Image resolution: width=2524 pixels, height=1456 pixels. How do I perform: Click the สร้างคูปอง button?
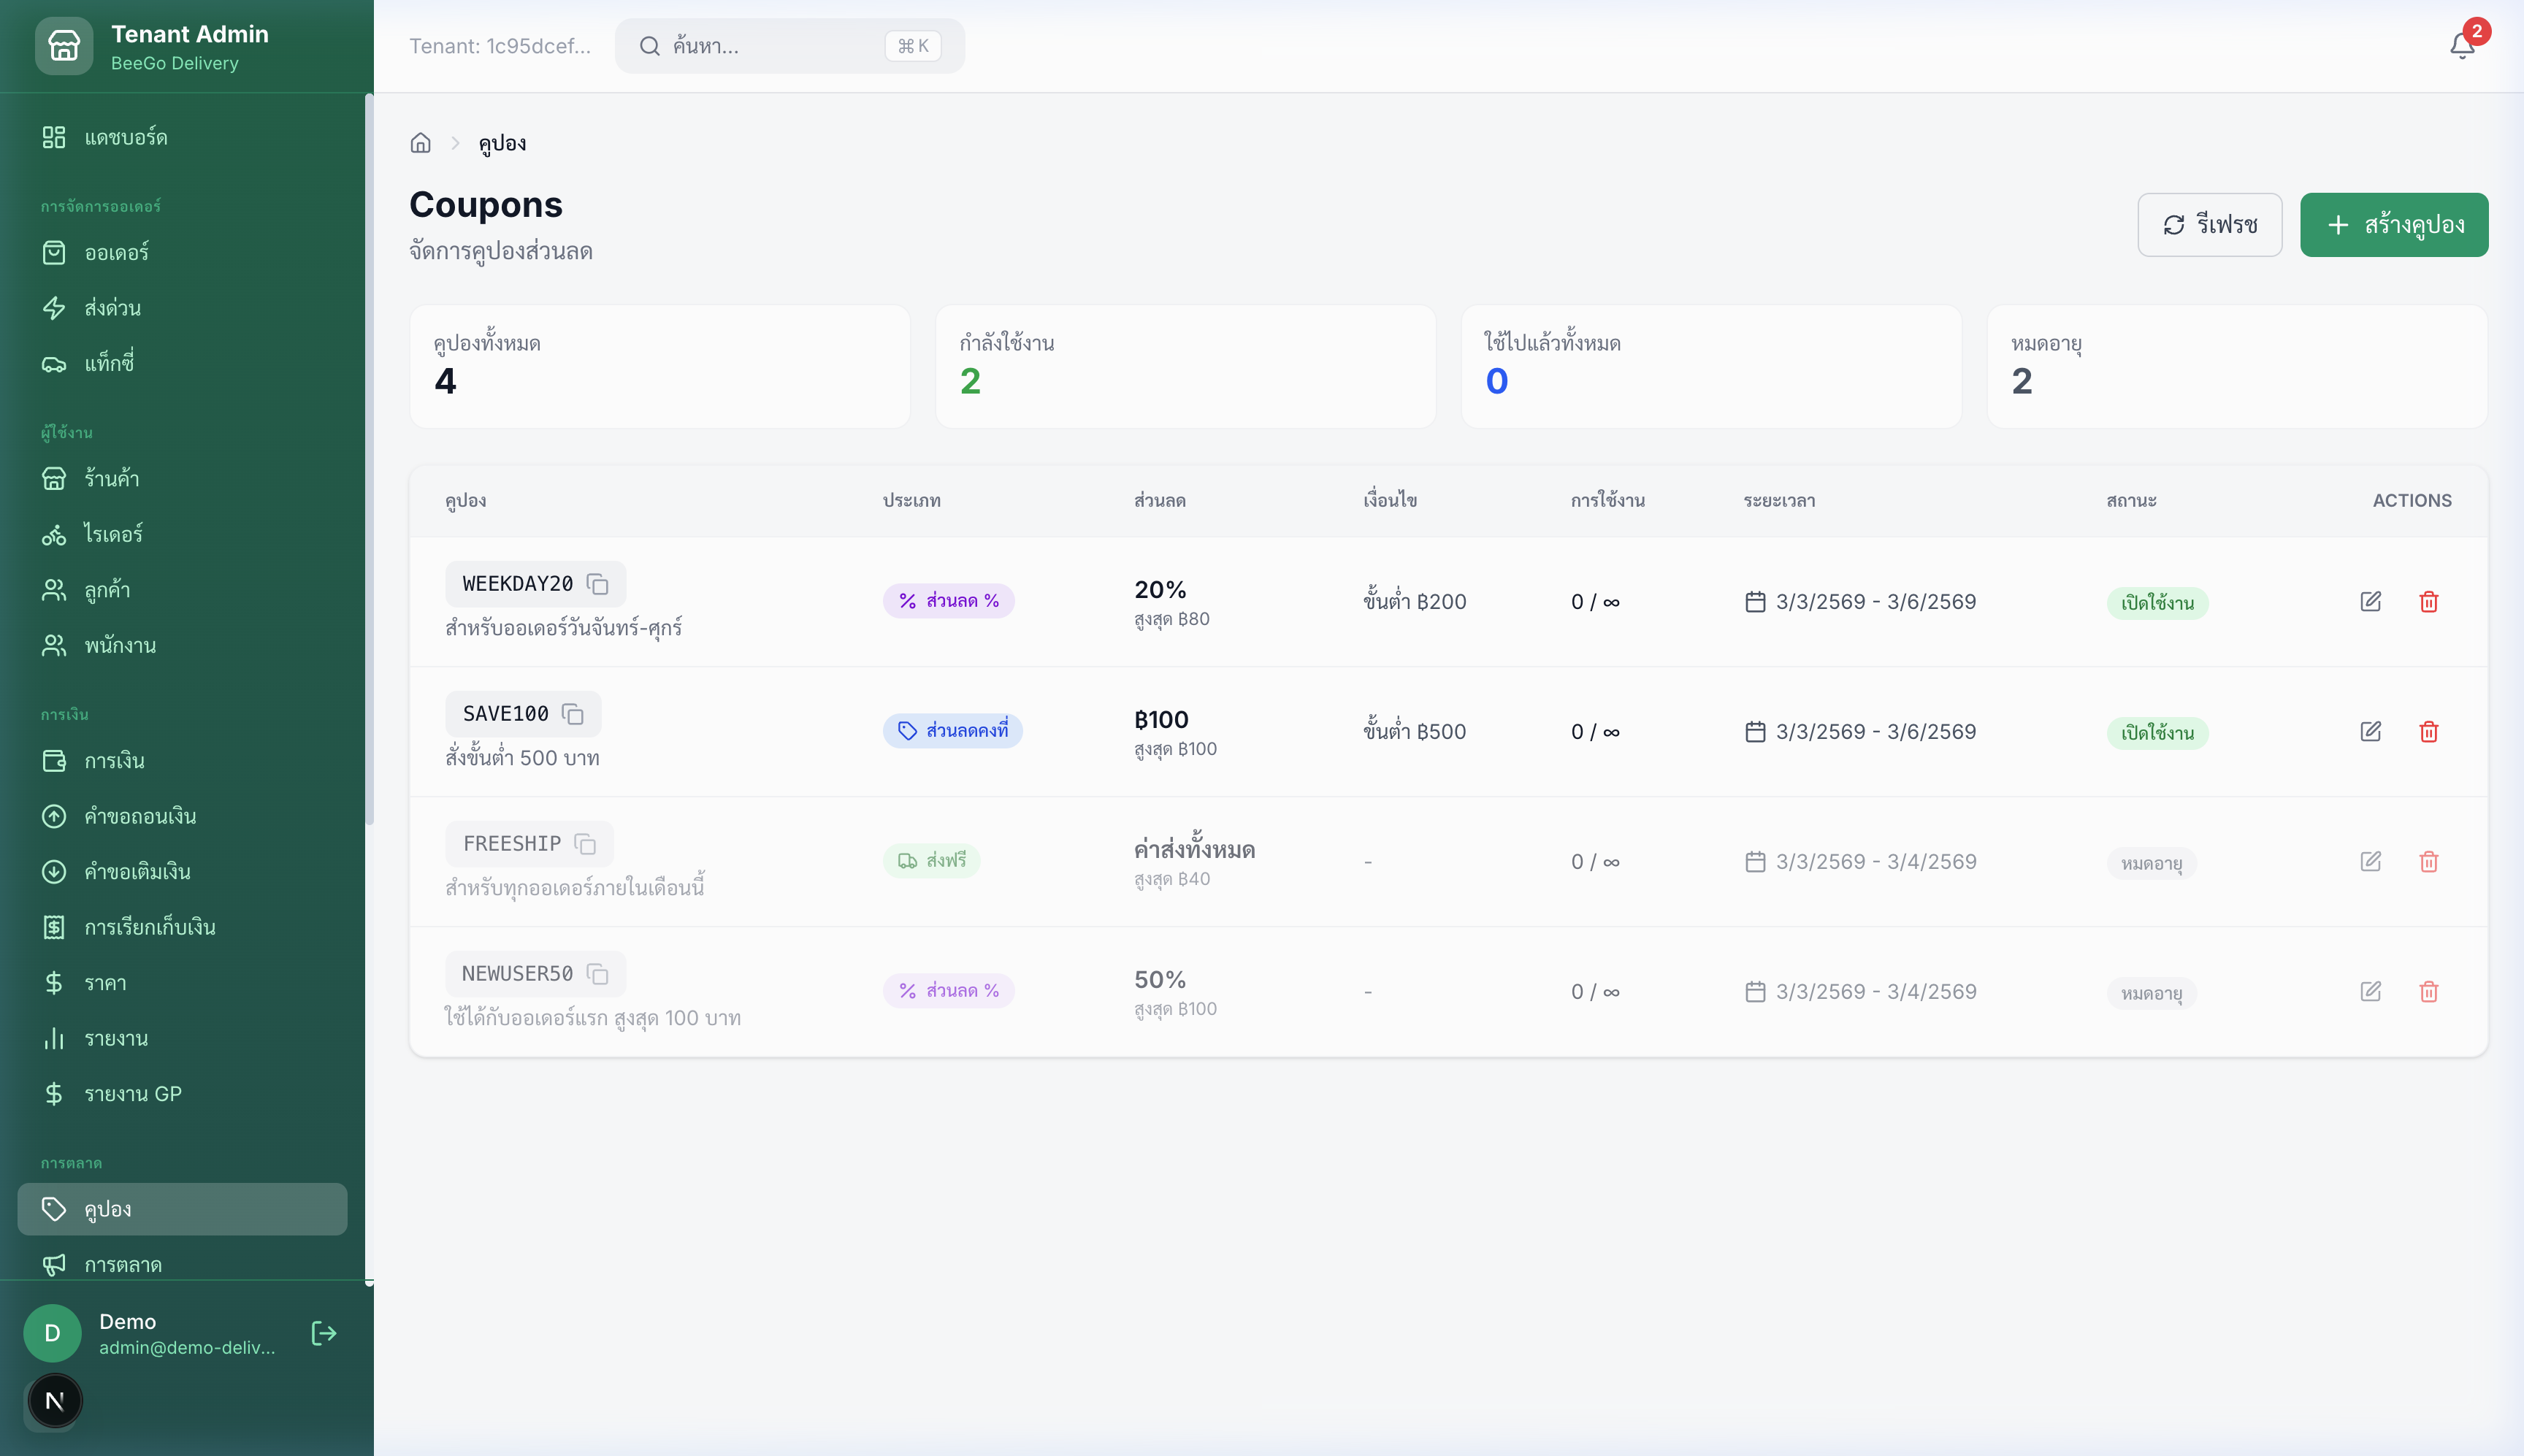[x=2393, y=225]
